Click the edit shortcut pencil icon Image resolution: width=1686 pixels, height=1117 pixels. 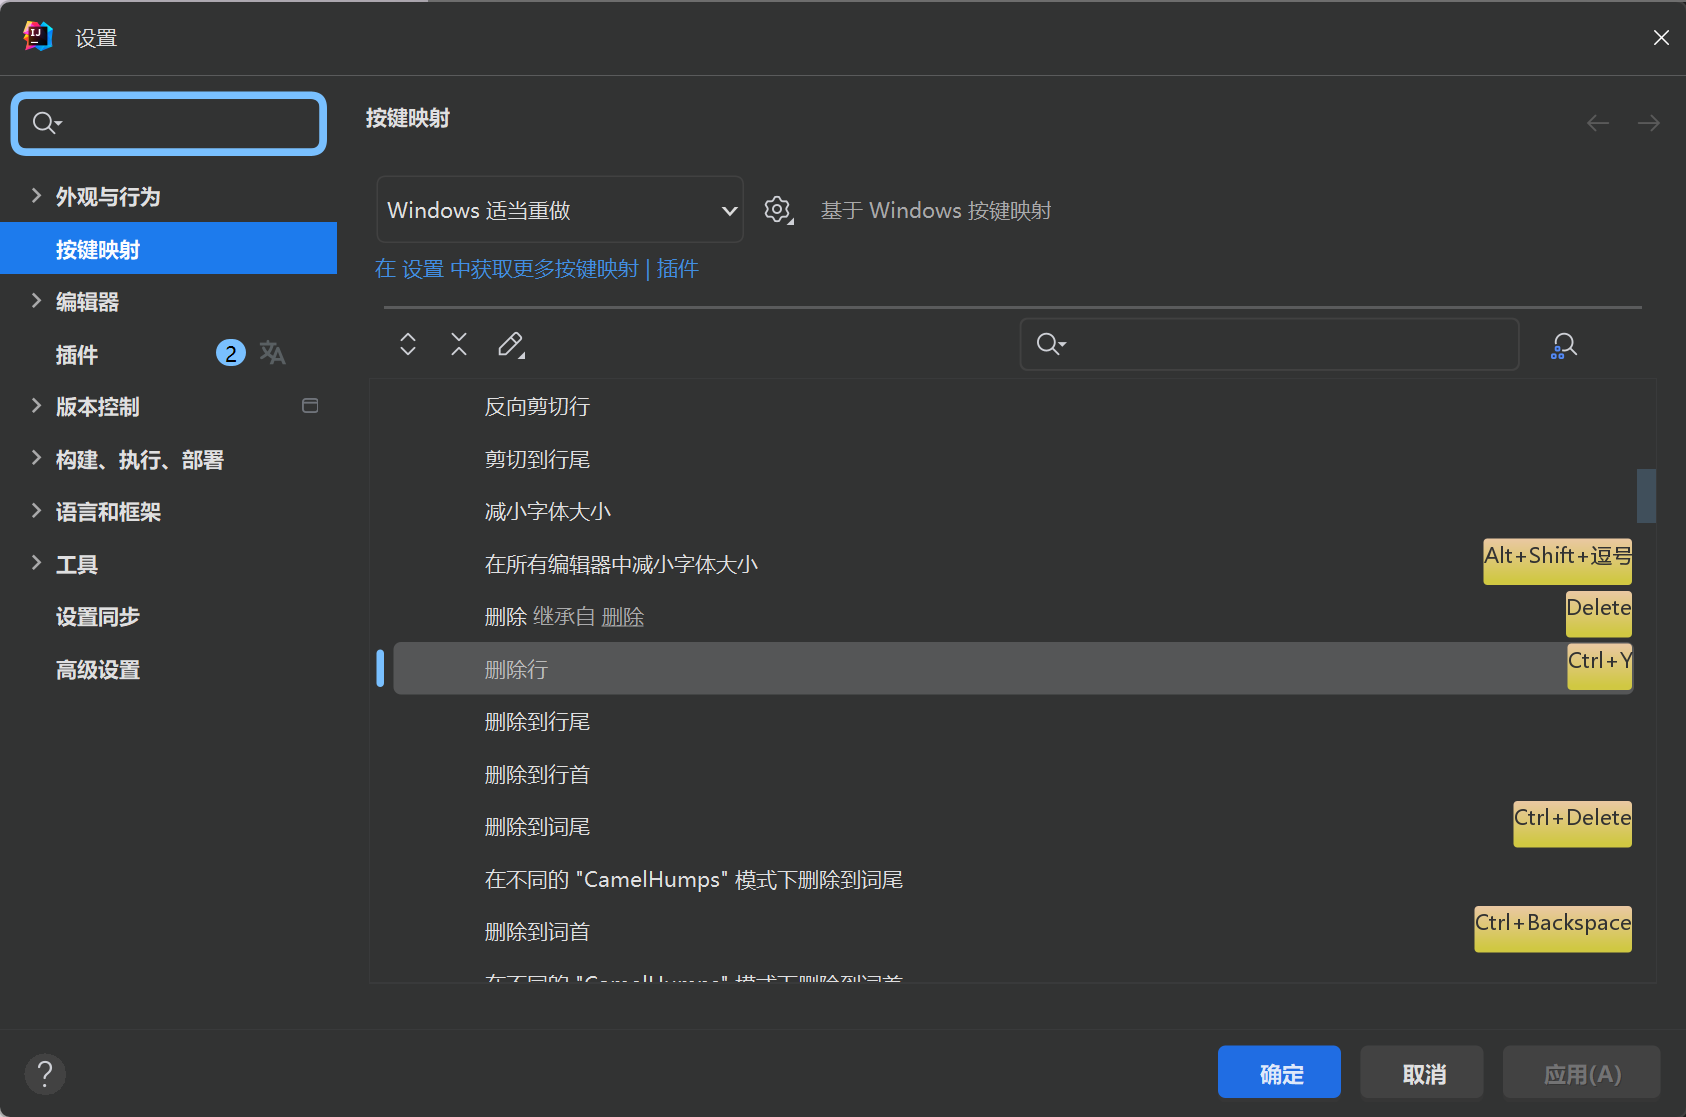511,345
